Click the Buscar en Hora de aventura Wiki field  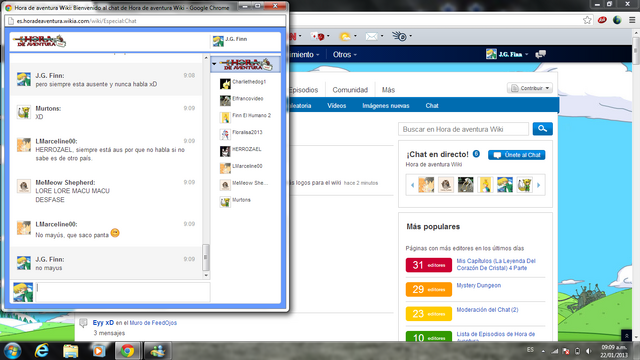pos(463,129)
